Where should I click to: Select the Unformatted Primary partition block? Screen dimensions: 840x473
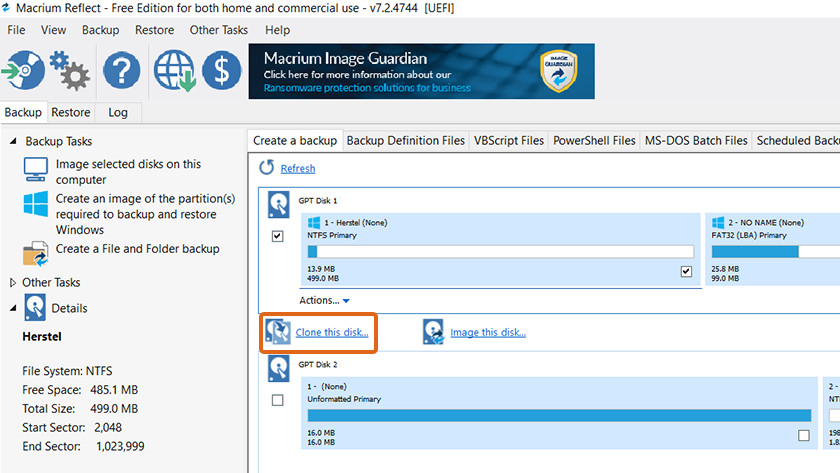pos(559,413)
